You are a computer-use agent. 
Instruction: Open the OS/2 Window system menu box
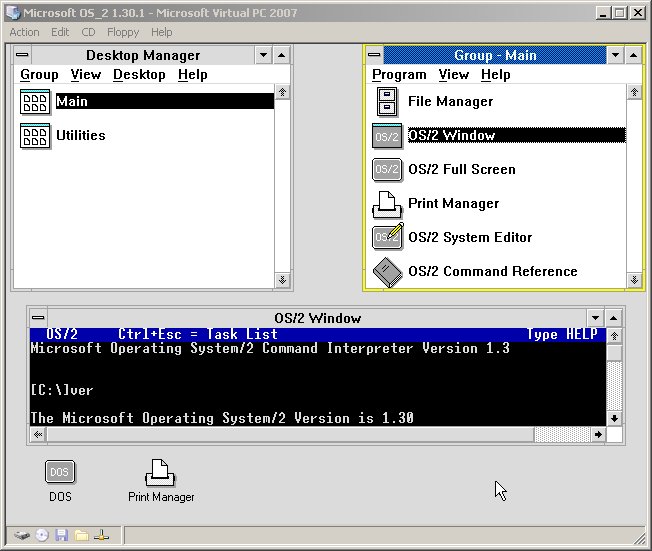[x=38, y=318]
